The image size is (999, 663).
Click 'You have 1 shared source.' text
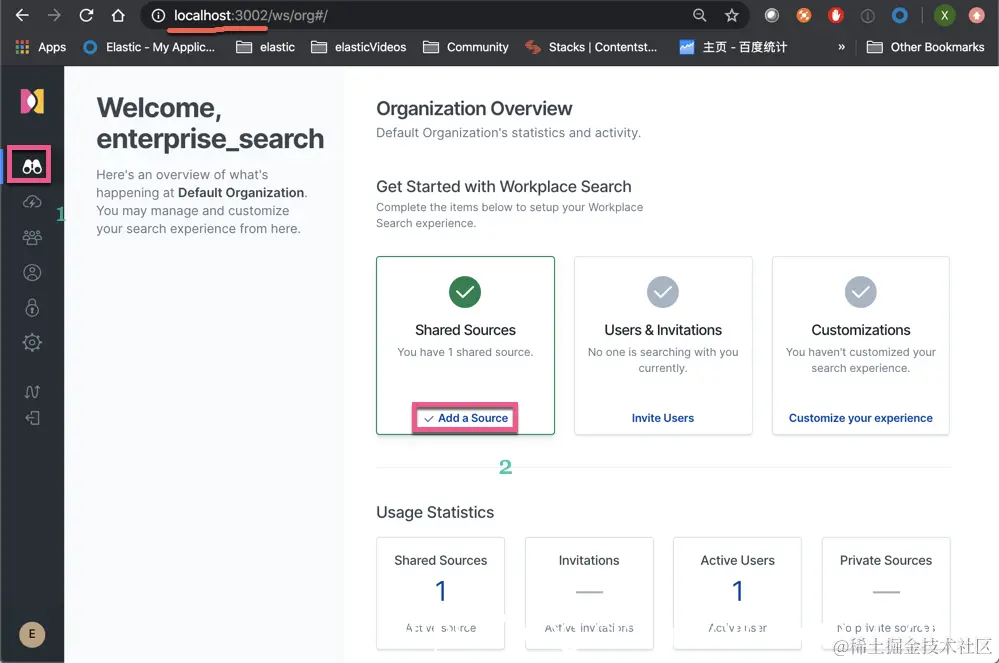[x=465, y=352]
